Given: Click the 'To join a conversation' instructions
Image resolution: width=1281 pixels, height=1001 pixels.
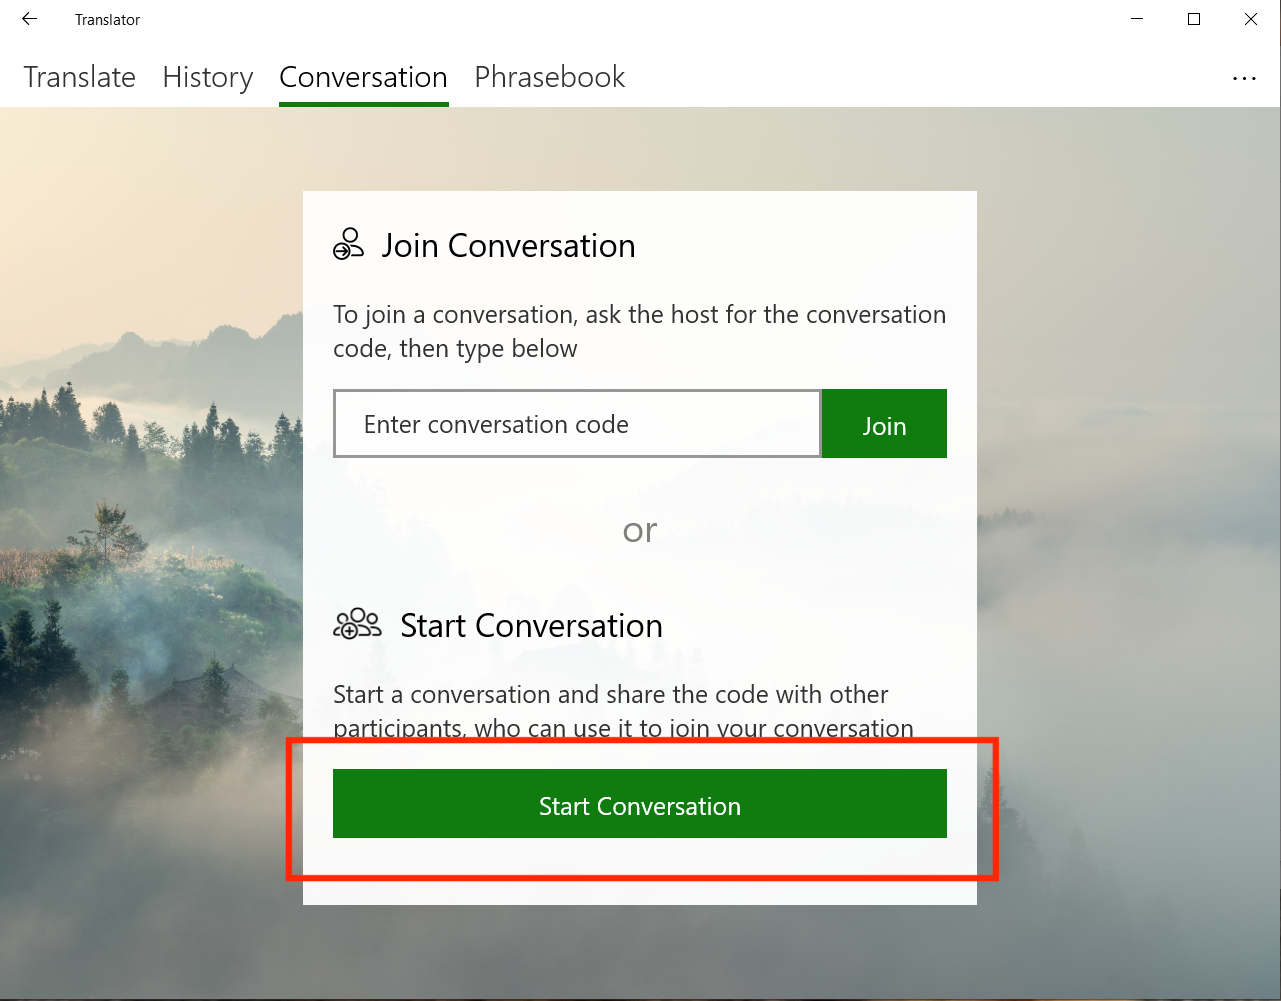Looking at the screenshot, I should click(x=639, y=331).
